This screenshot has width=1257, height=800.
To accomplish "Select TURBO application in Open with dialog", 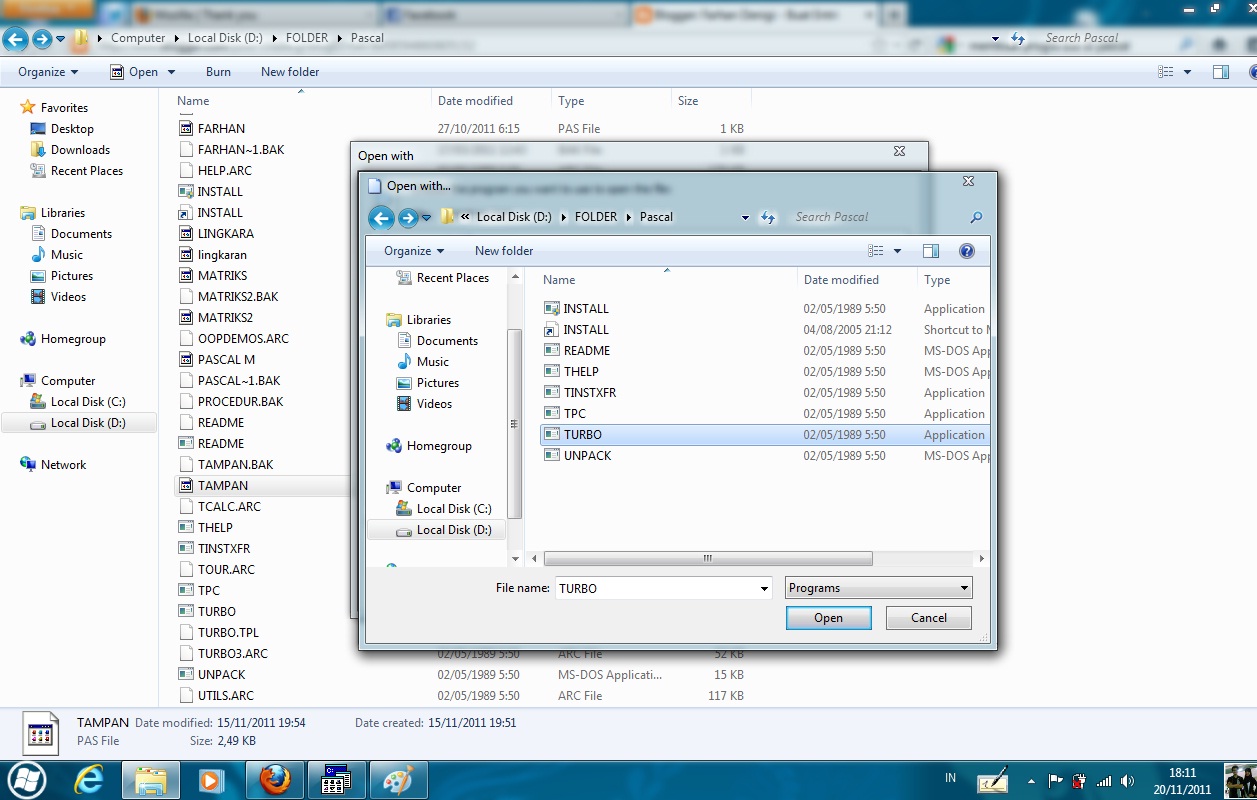I will click(765, 435).
